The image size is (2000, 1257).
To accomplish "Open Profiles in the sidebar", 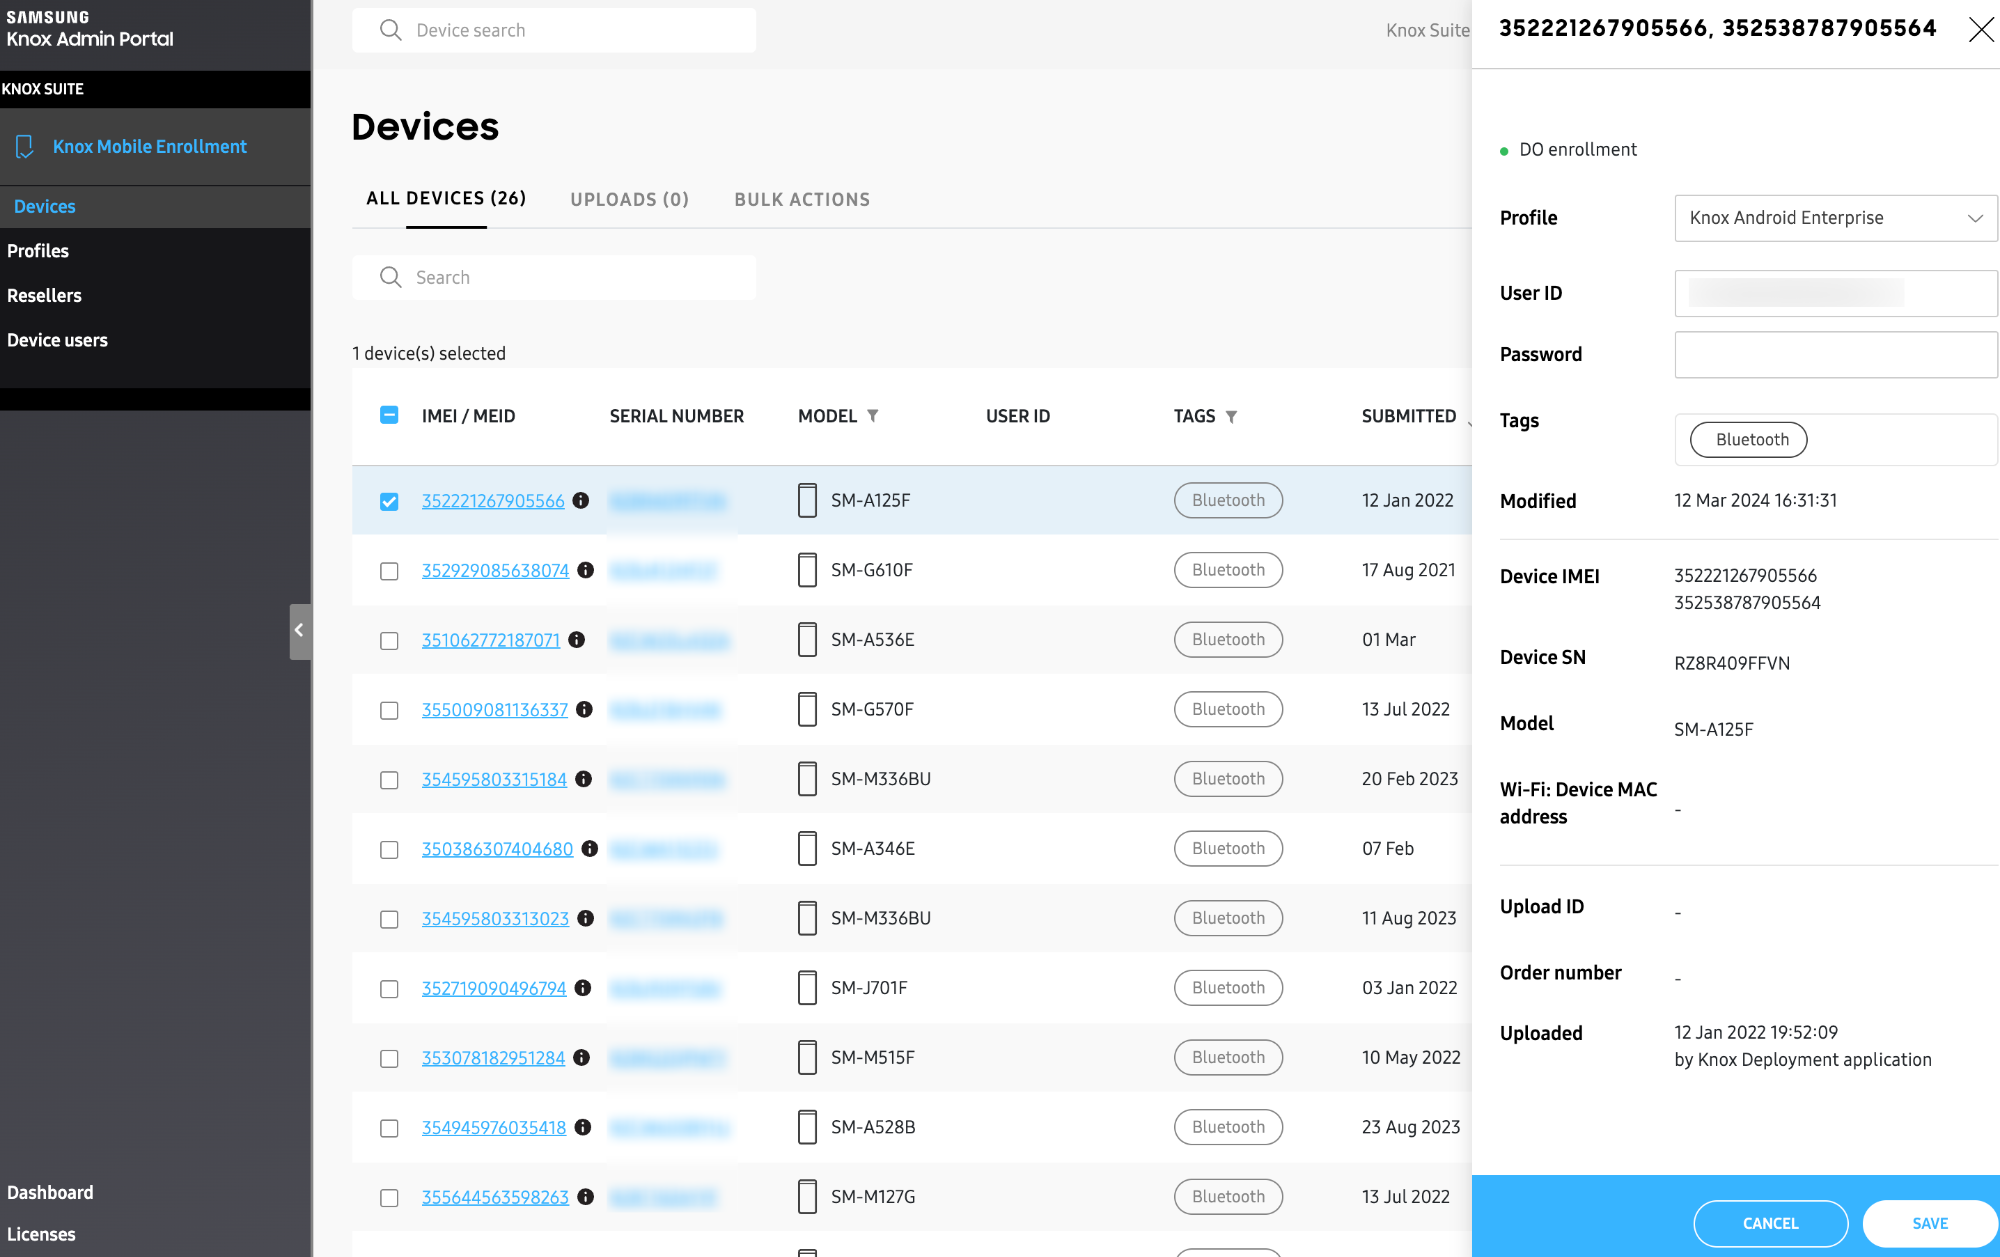I will point(38,251).
